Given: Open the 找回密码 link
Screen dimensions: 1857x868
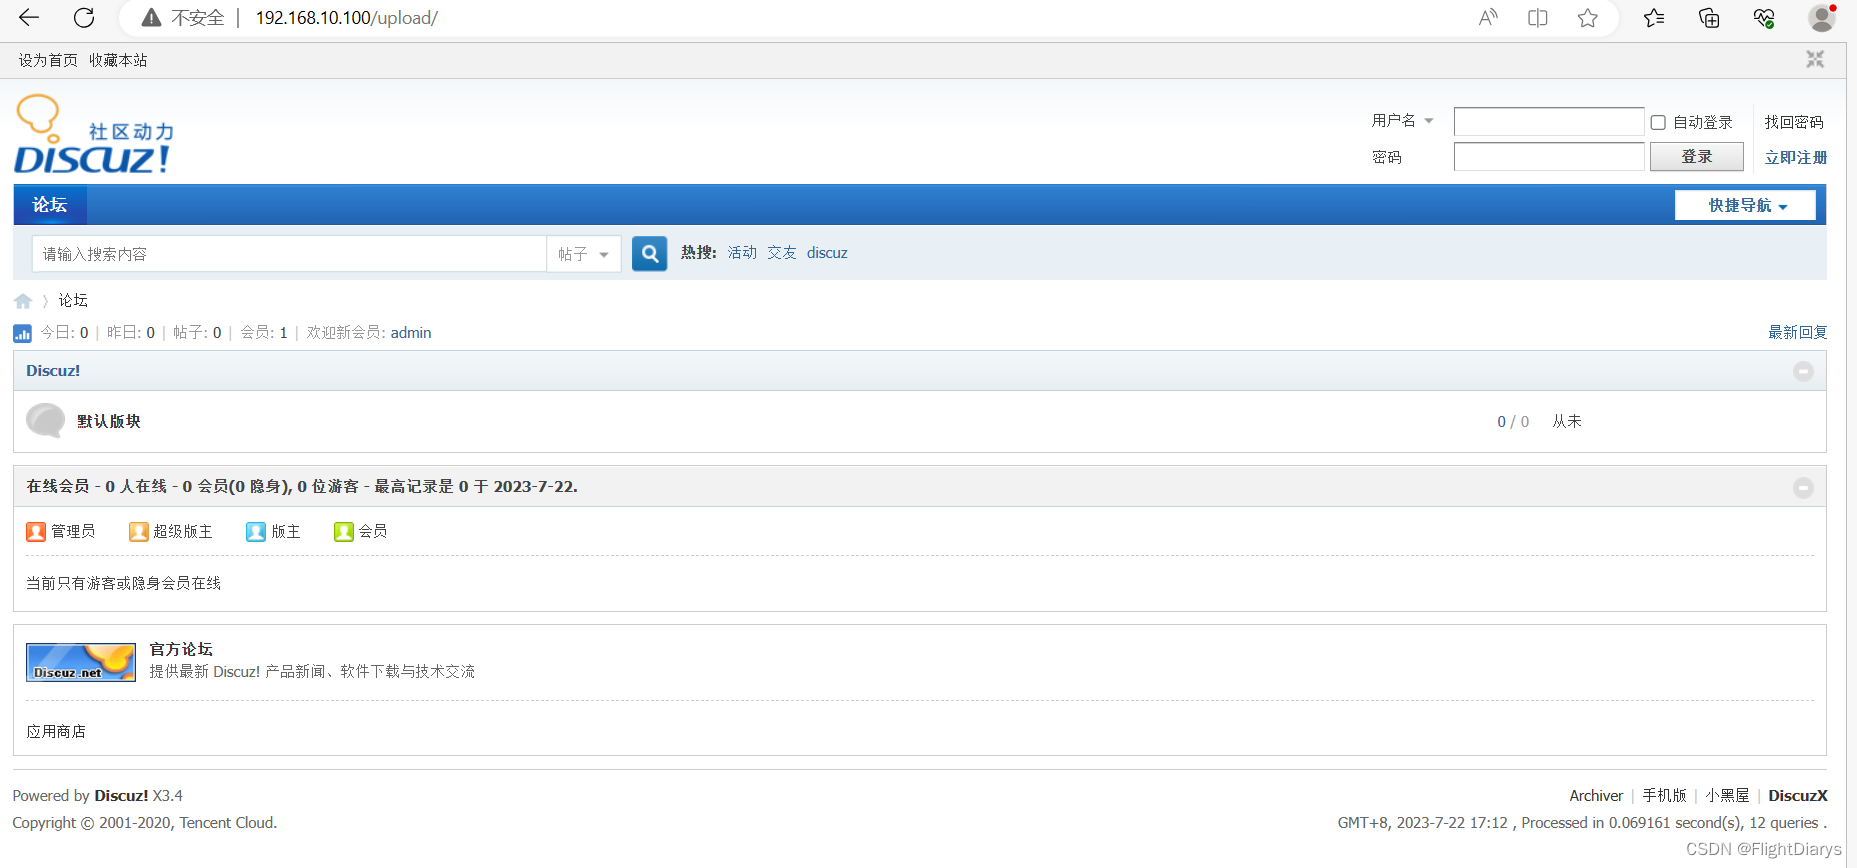Looking at the screenshot, I should [1794, 122].
